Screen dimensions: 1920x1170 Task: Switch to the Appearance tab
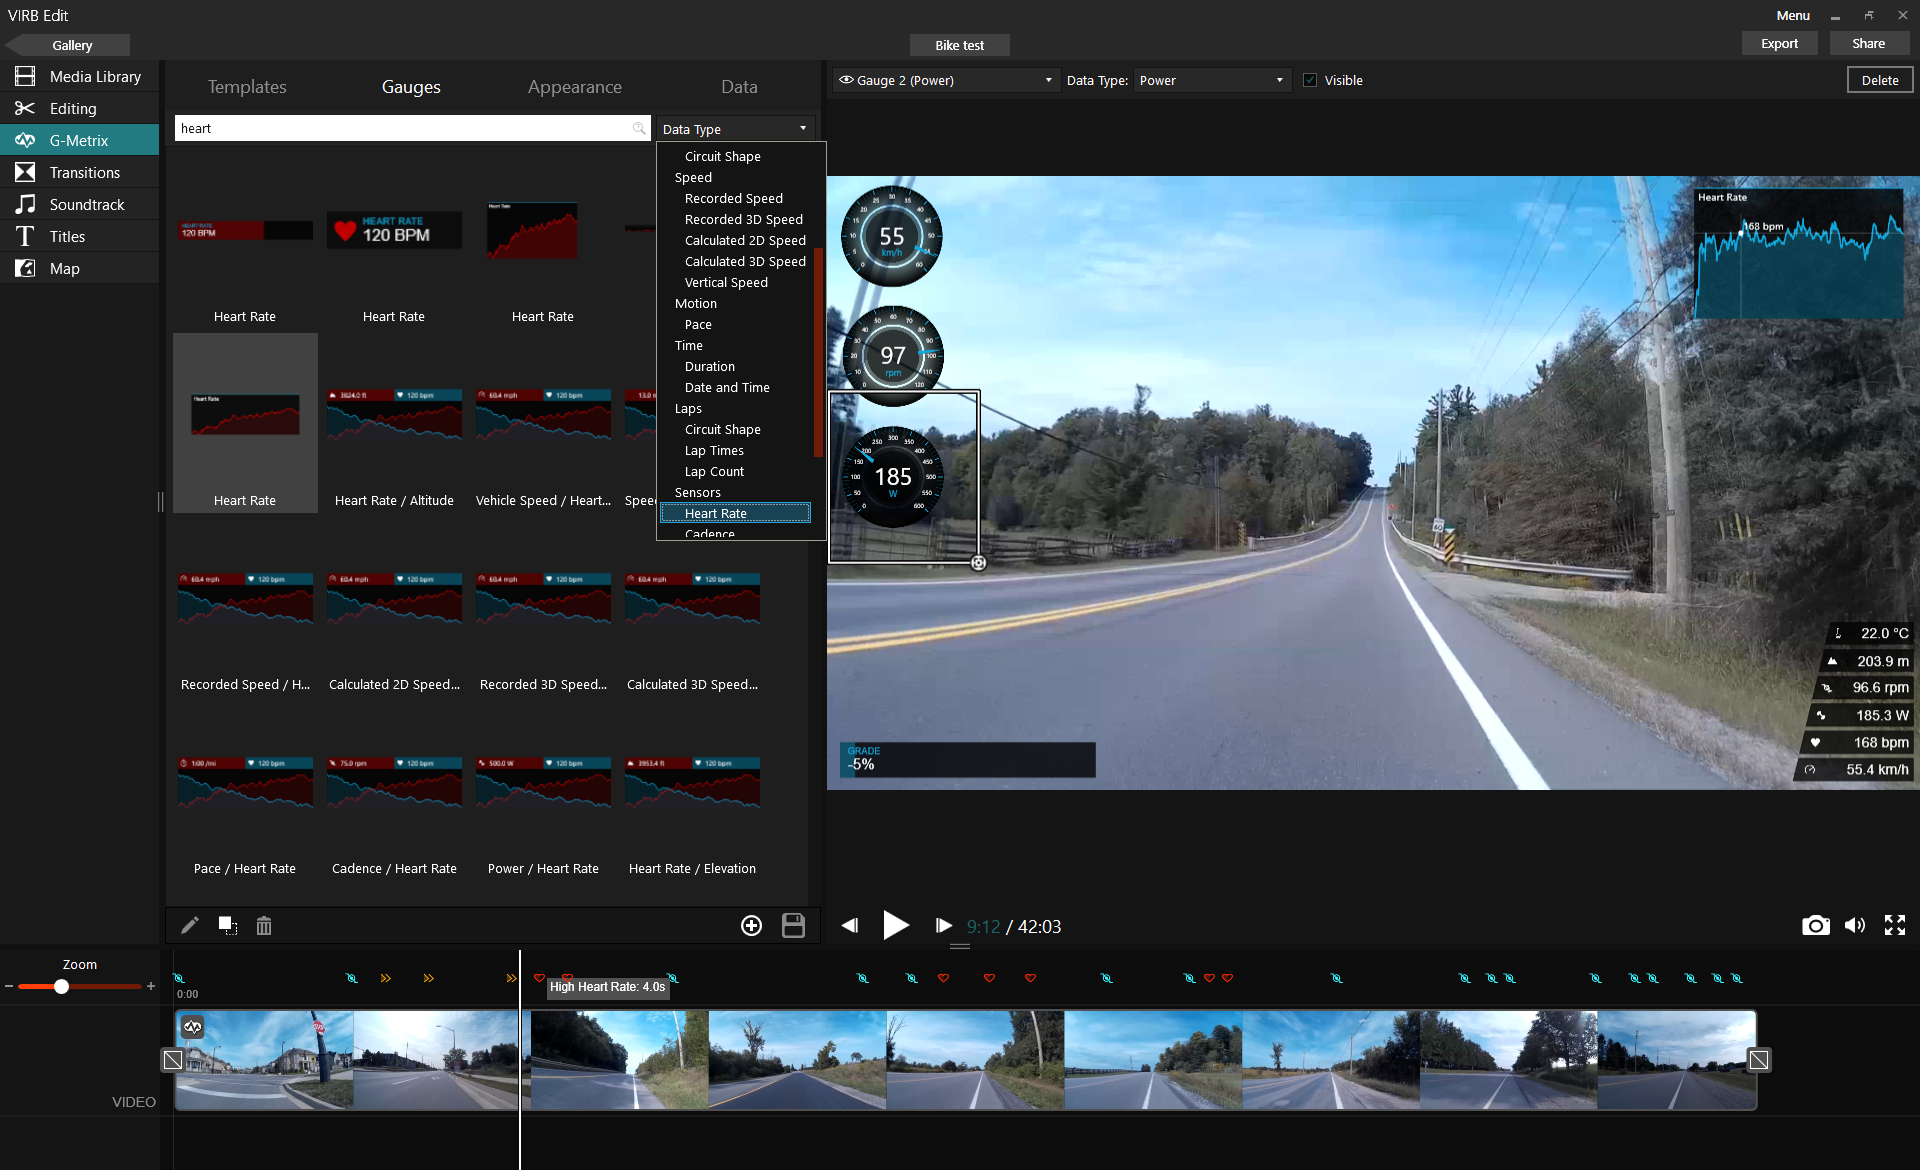click(x=574, y=87)
